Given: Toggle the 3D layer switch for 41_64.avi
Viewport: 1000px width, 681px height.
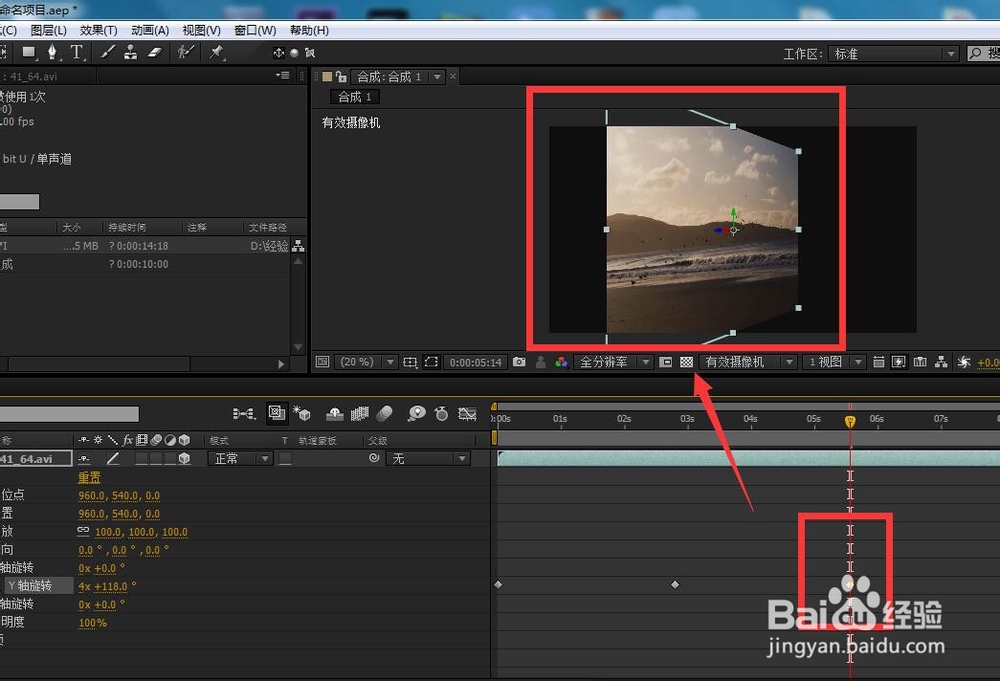Looking at the screenshot, I should click(x=184, y=458).
